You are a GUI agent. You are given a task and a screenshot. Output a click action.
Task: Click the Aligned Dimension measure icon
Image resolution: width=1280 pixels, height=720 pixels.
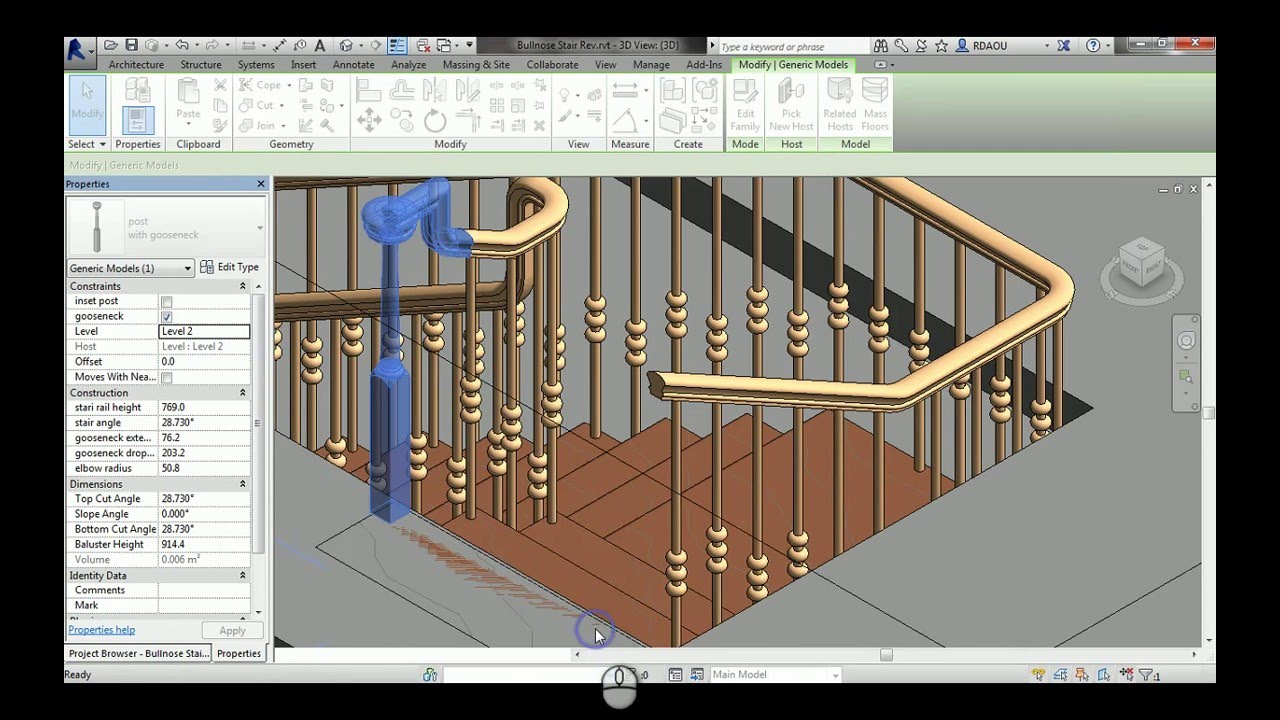tap(625, 90)
